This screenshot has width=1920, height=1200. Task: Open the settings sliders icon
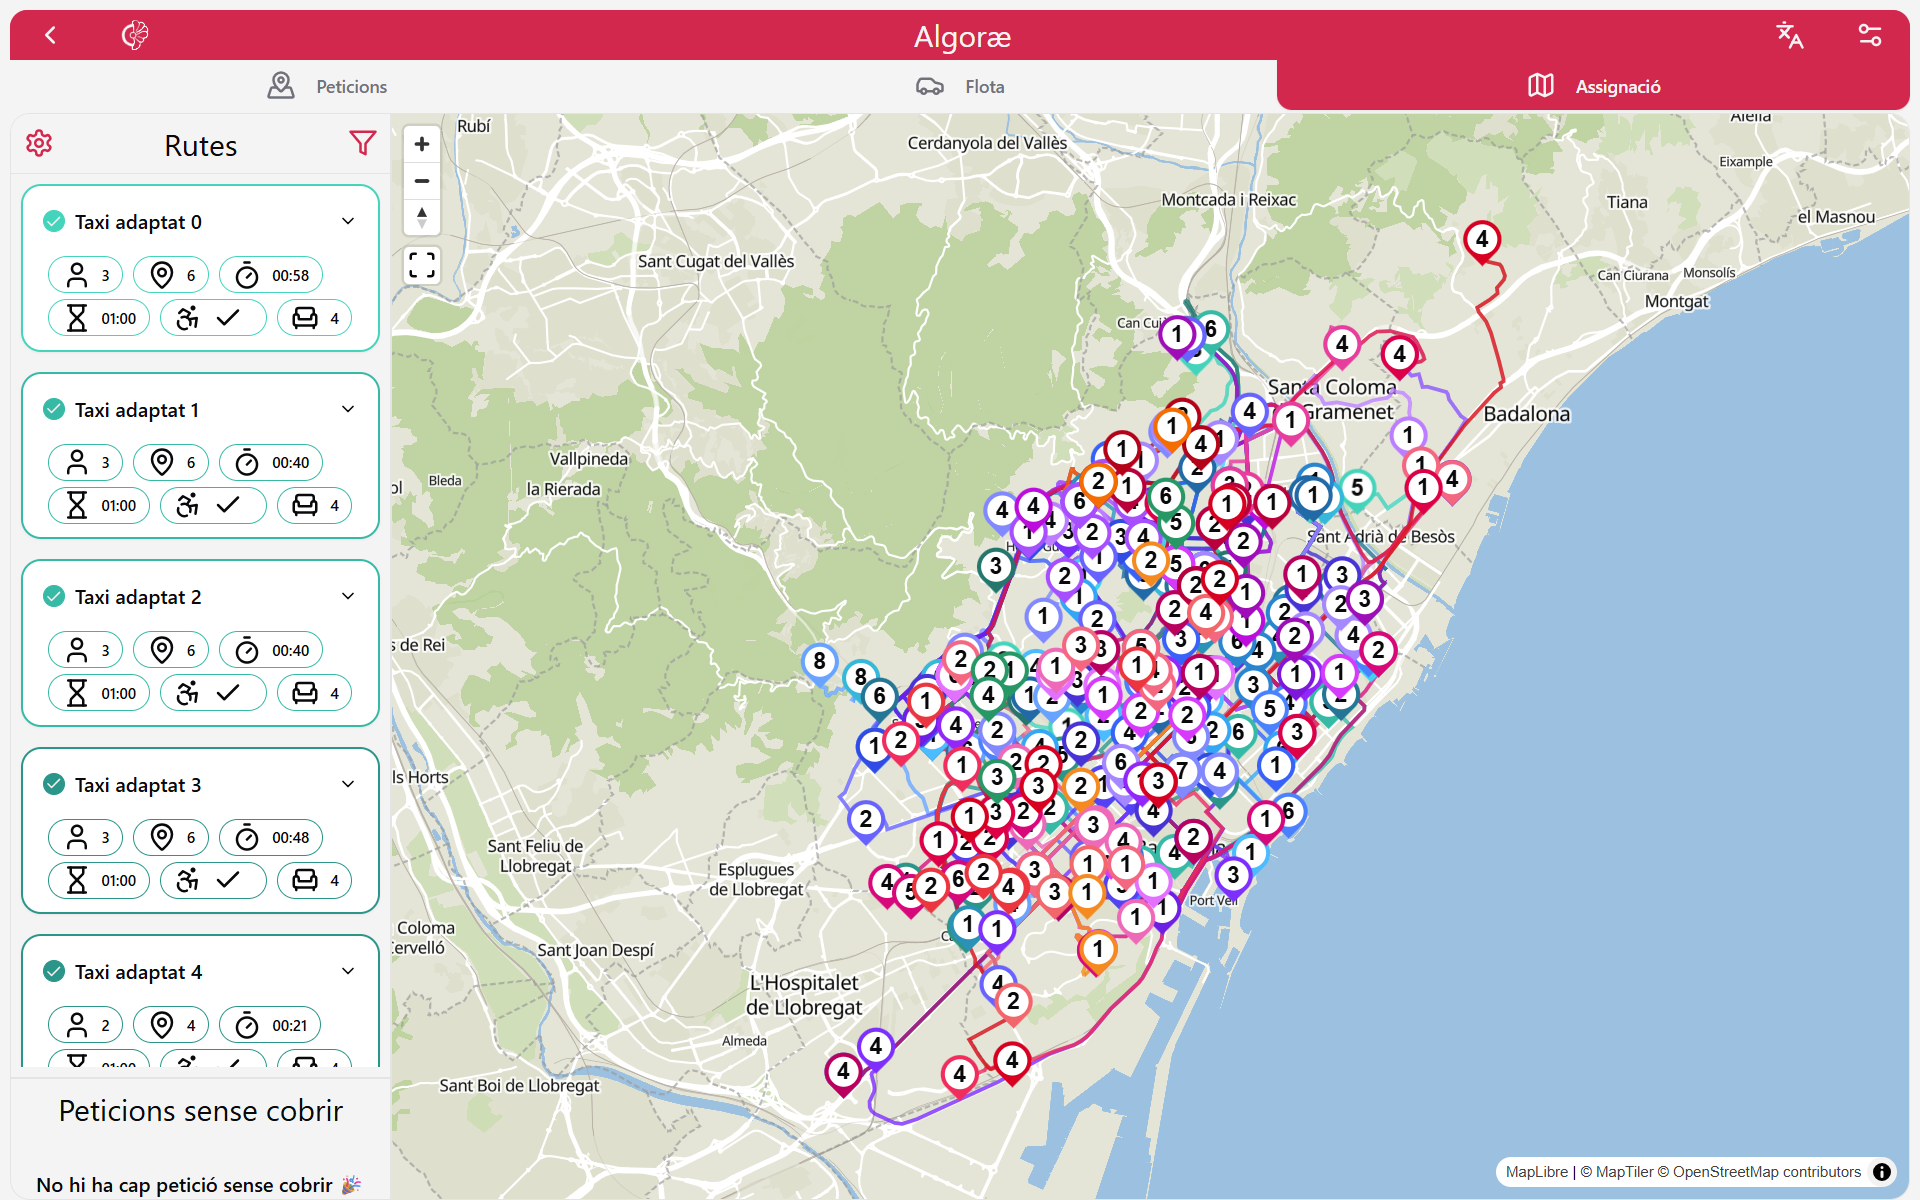coord(1869,36)
